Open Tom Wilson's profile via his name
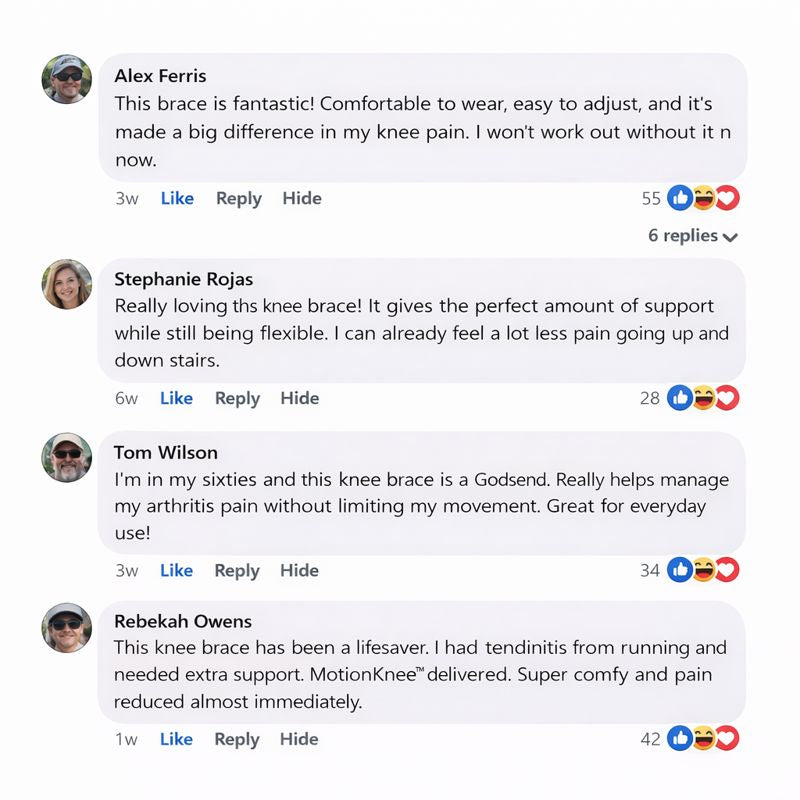800x800 pixels. click(165, 452)
